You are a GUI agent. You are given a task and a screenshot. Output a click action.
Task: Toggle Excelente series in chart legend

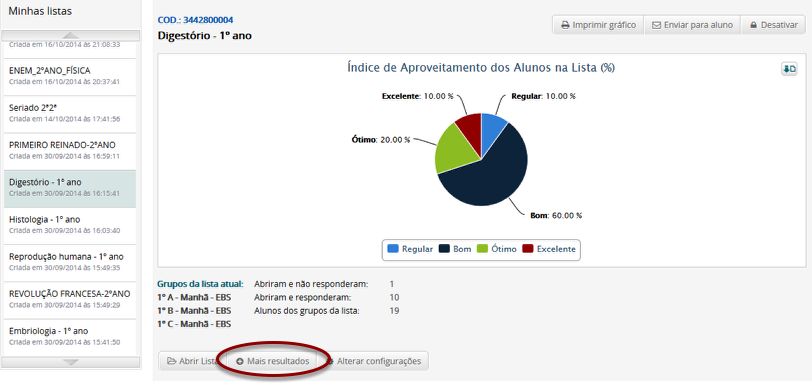click(x=549, y=249)
